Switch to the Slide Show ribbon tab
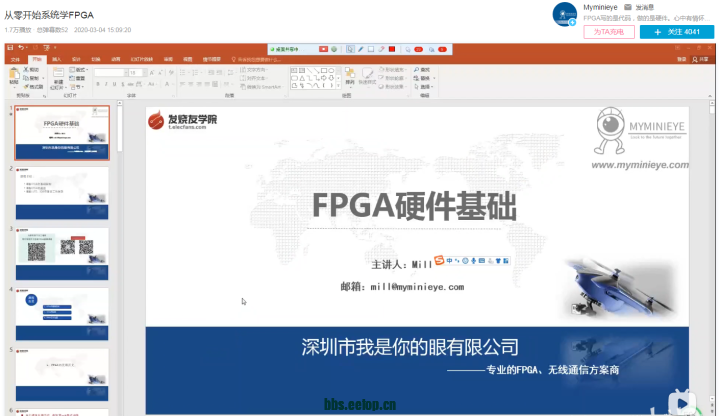The image size is (720, 416). point(141,60)
